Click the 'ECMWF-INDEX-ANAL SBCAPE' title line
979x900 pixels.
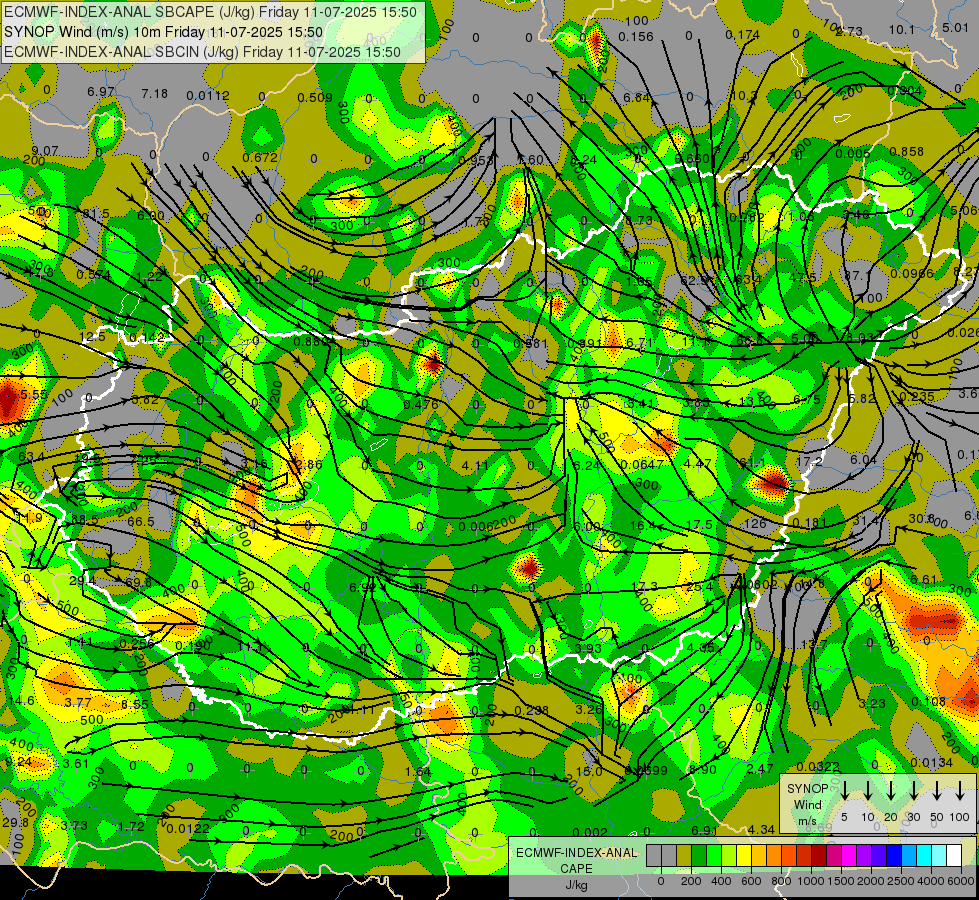pyautogui.click(x=210, y=12)
